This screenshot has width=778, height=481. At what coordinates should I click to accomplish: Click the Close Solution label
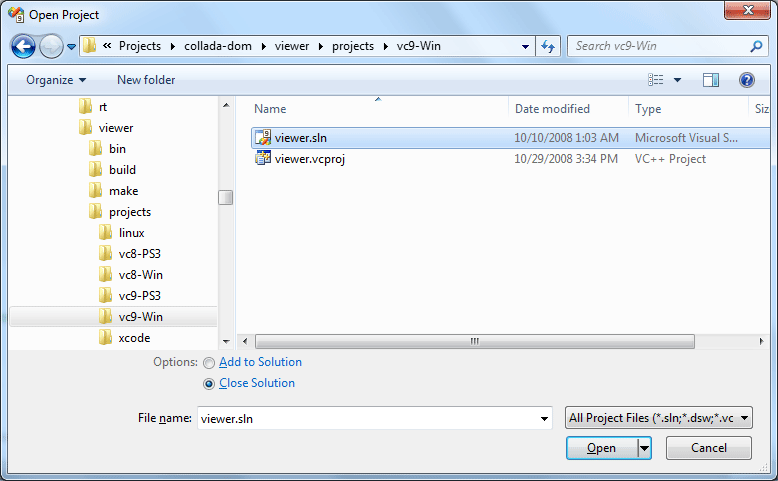coord(257,383)
